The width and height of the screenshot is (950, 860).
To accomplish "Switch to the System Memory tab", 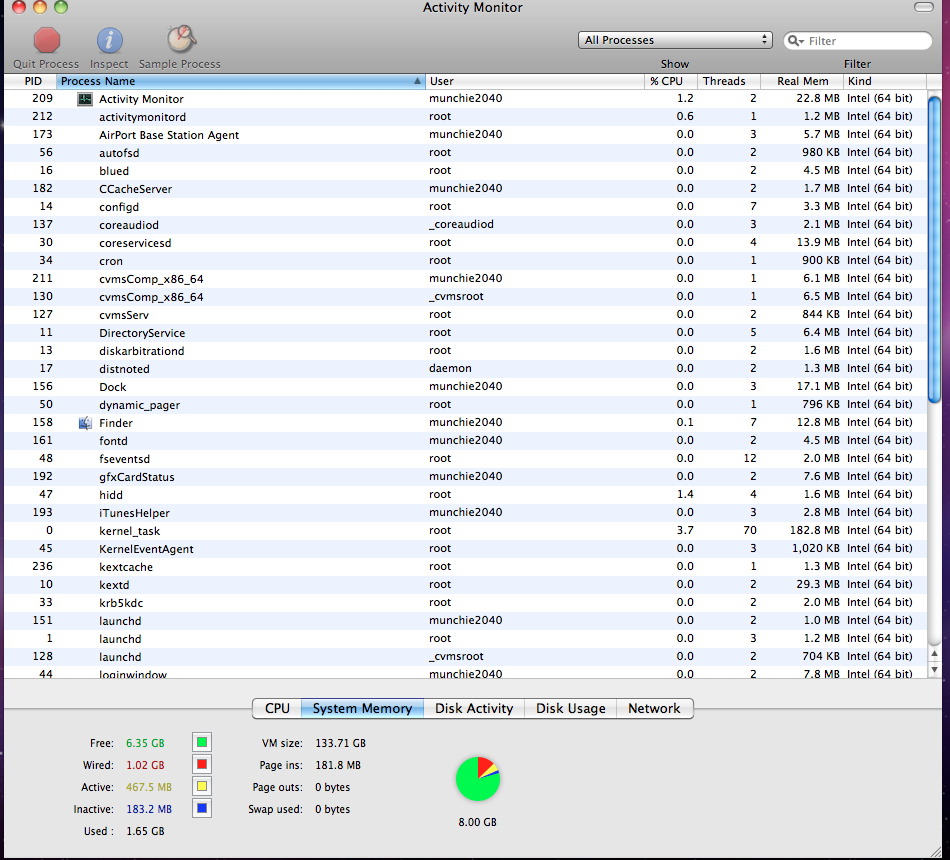I will 362,708.
